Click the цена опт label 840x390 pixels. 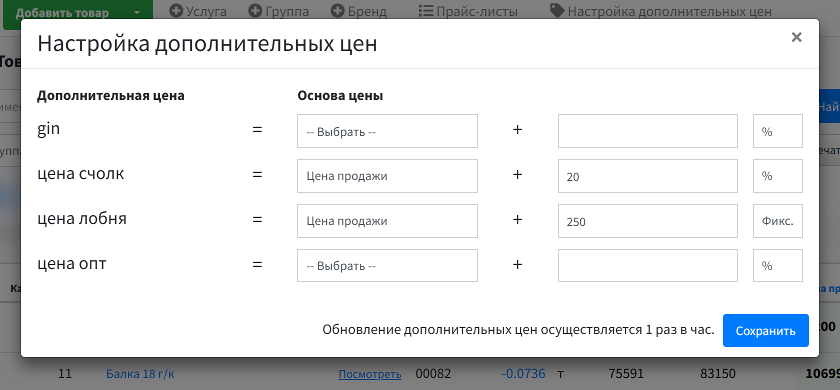click(72, 264)
